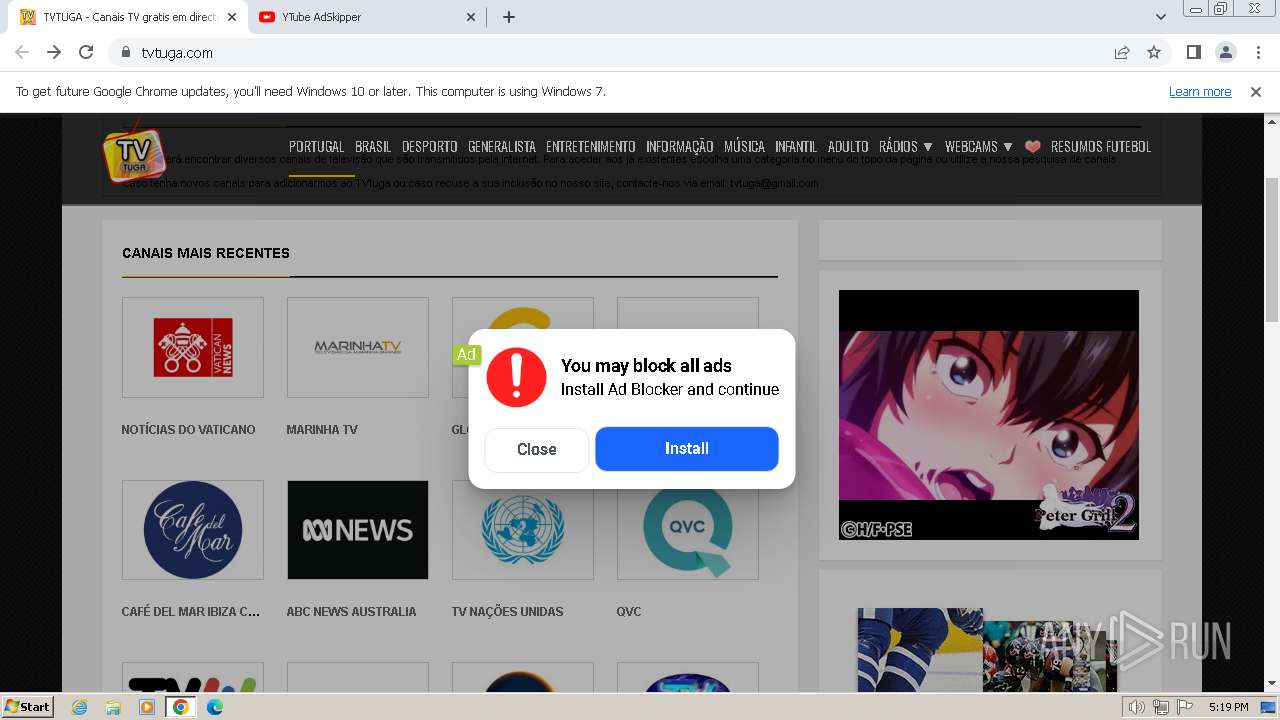Image resolution: width=1280 pixels, height=720 pixels.
Task: Click the browser back arrow
Action: click(22, 52)
